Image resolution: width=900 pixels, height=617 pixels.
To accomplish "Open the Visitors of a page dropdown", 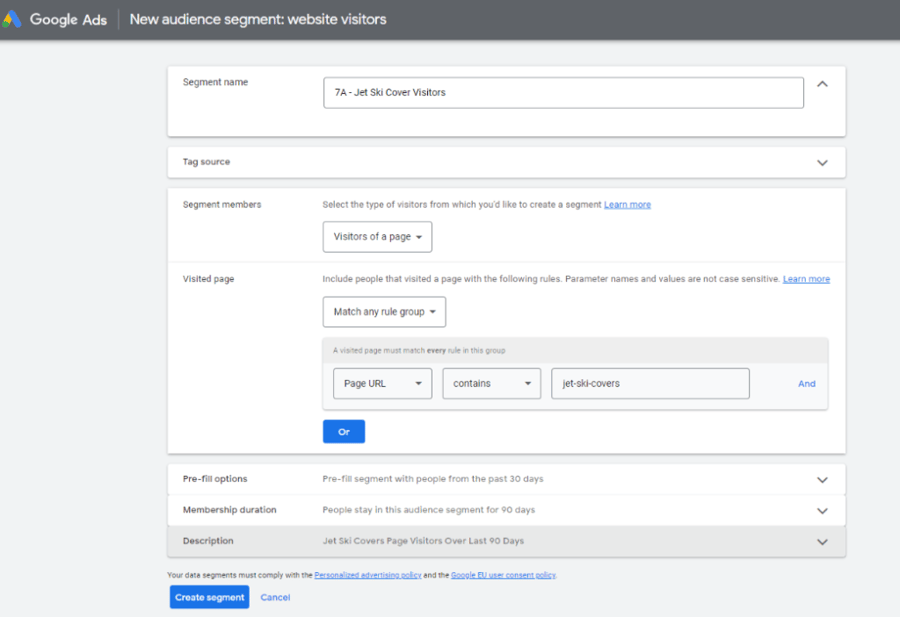I will tap(375, 237).
